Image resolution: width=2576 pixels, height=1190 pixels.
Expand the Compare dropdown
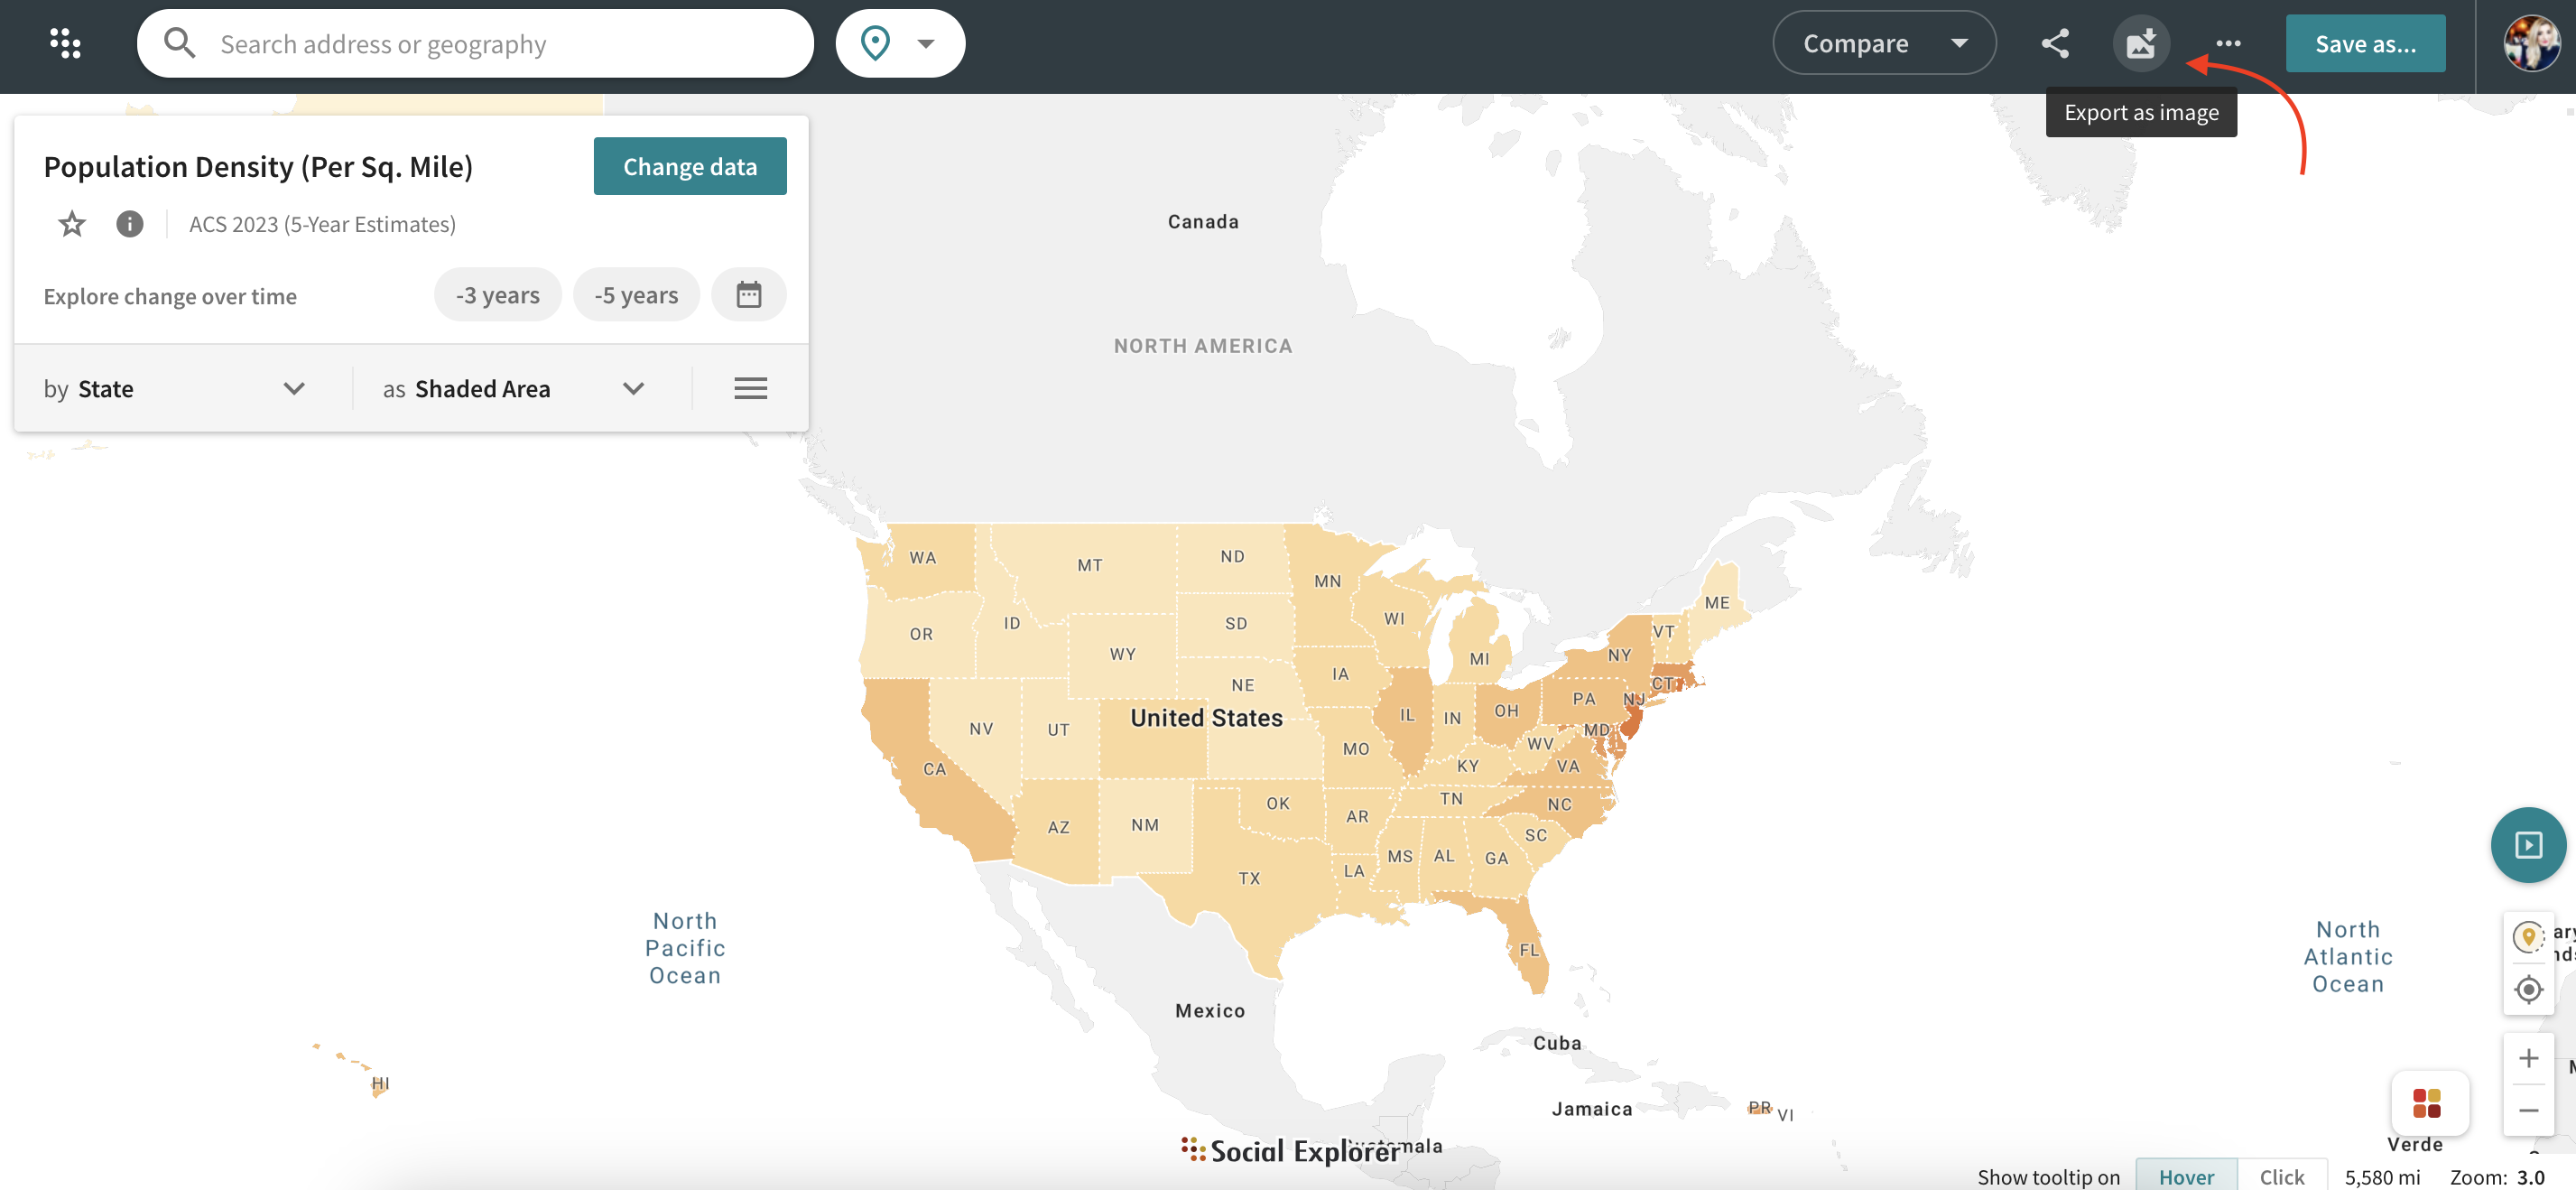pyautogui.click(x=1883, y=43)
